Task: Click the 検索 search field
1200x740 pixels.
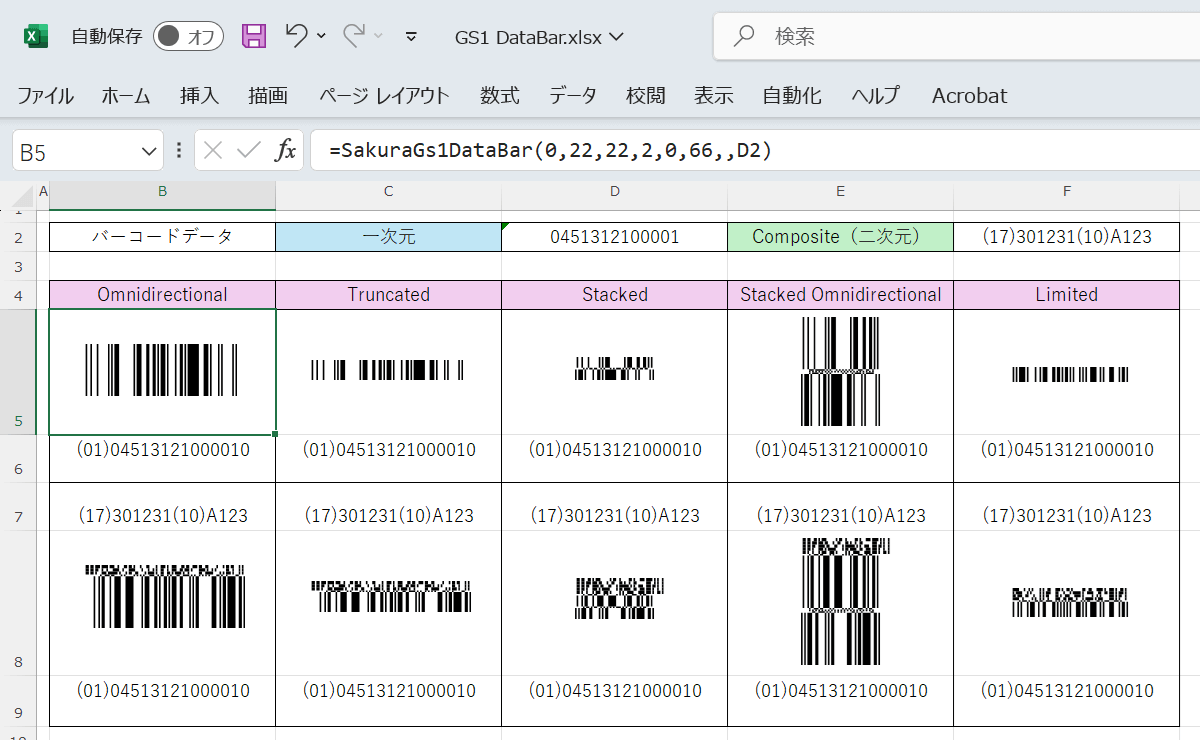Action: [x=850, y=35]
